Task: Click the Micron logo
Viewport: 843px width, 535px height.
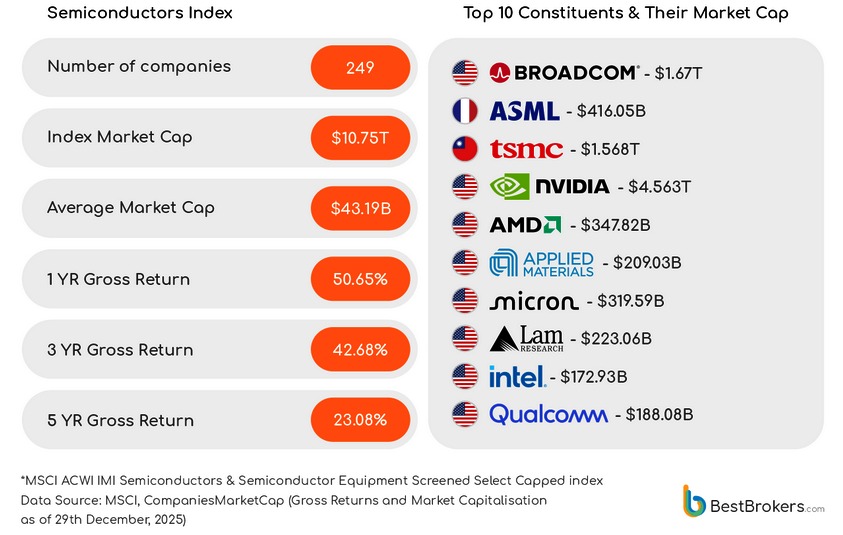Action: [533, 301]
